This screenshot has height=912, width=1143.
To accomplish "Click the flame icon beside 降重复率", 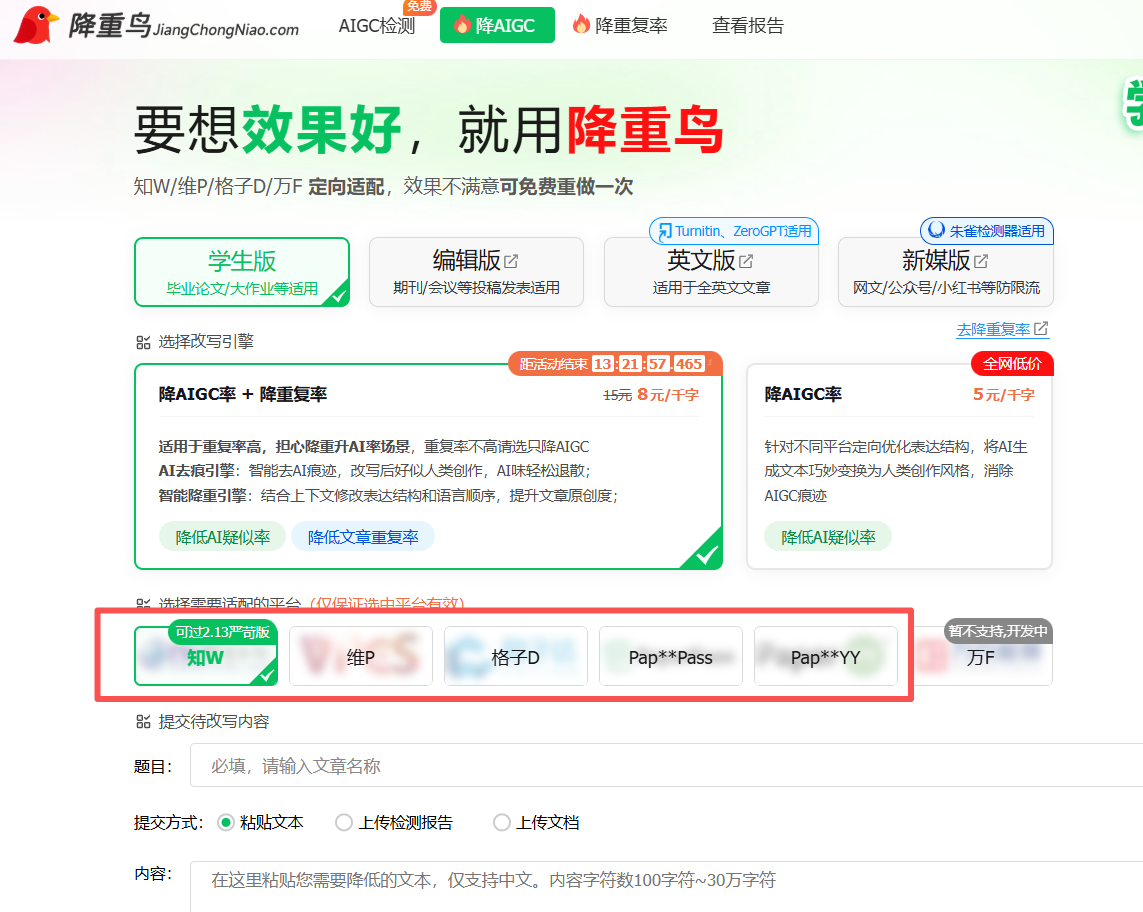I will pyautogui.click(x=581, y=24).
